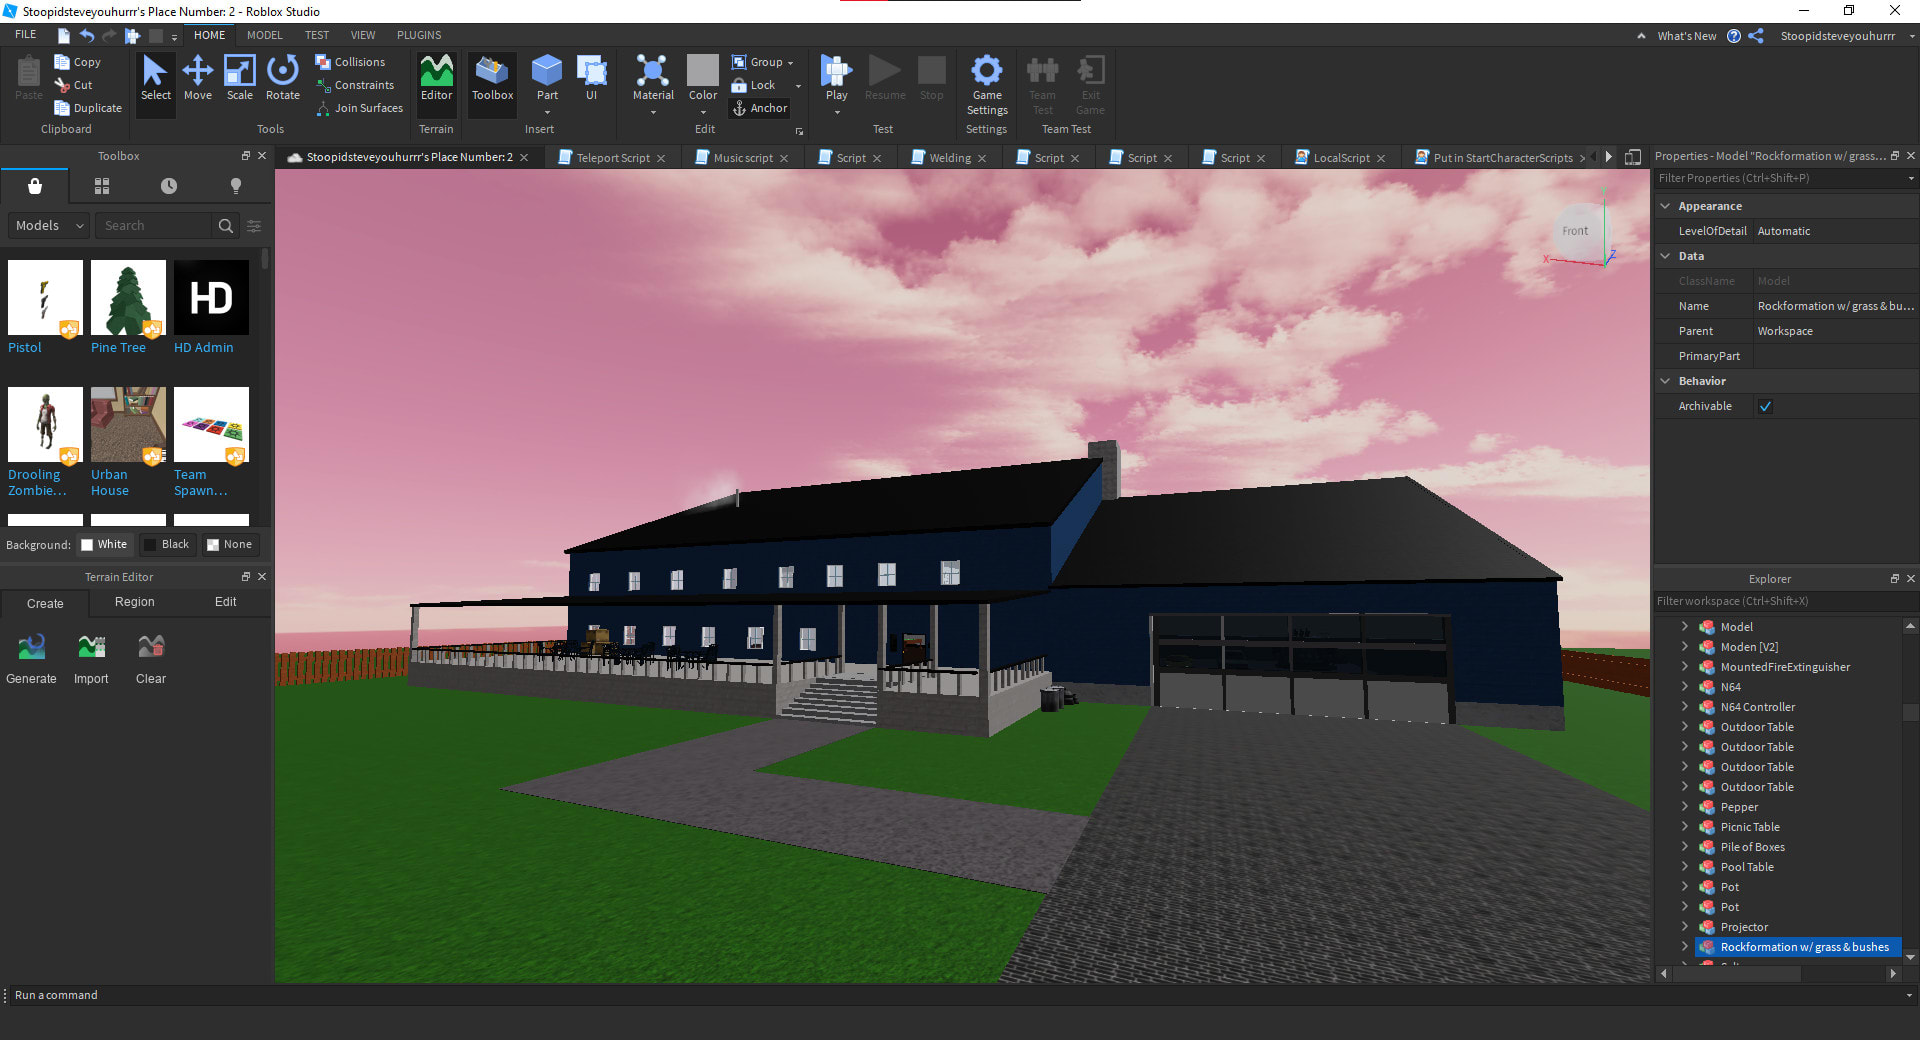Viewport: 1920px width, 1040px height.
Task: Open the Color dropdown arrow
Action: point(703,112)
